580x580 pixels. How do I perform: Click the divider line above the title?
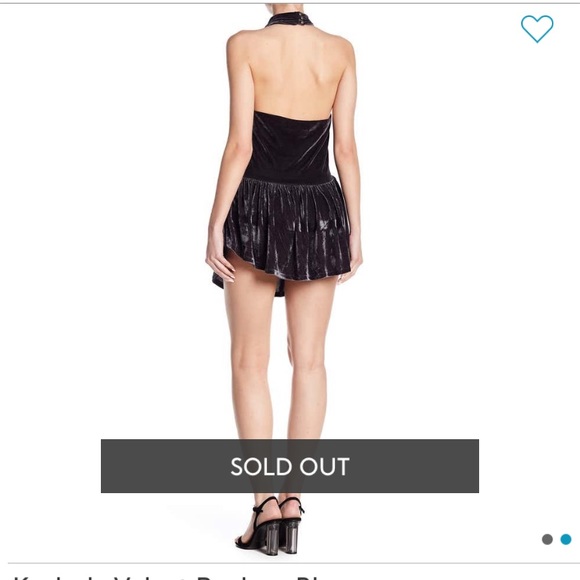tap(290, 563)
